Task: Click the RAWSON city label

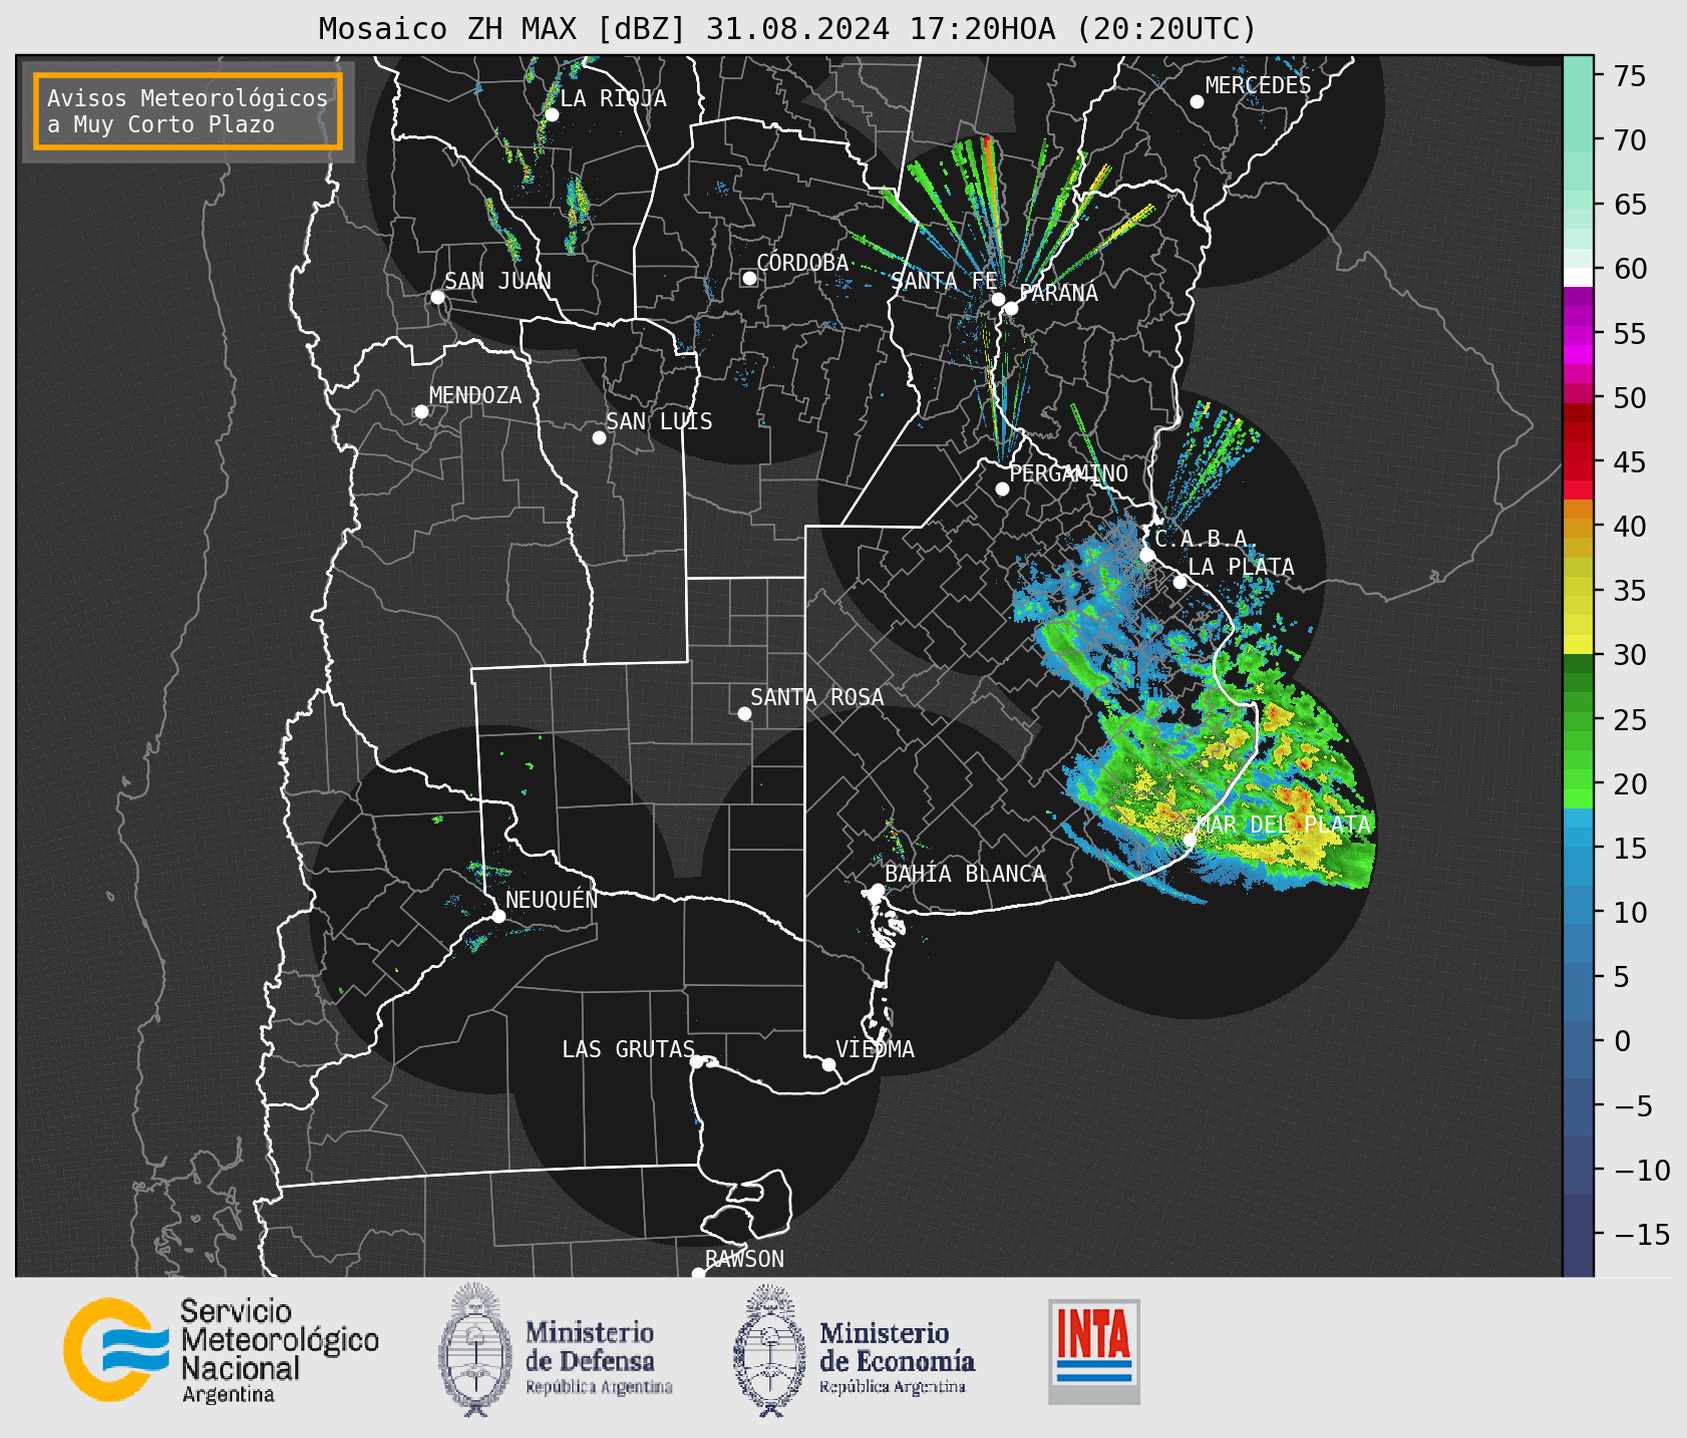Action: [x=745, y=1259]
